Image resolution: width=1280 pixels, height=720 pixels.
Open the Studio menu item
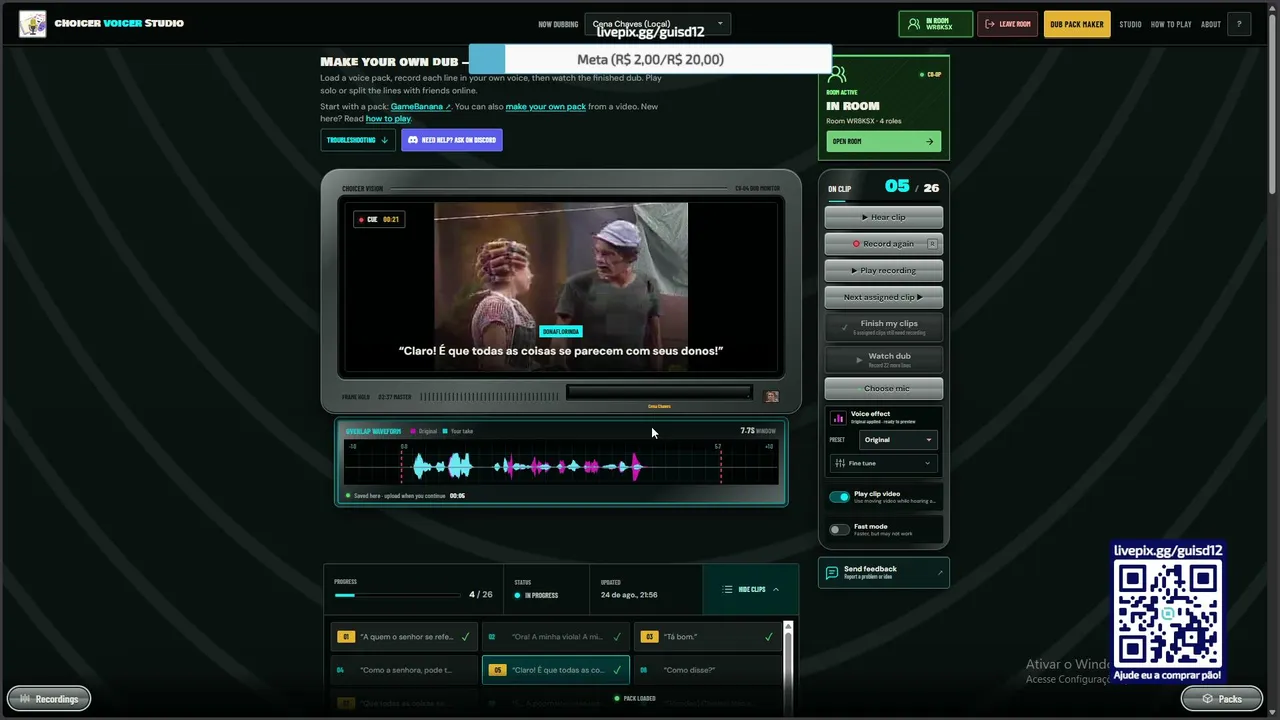pyautogui.click(x=1130, y=24)
